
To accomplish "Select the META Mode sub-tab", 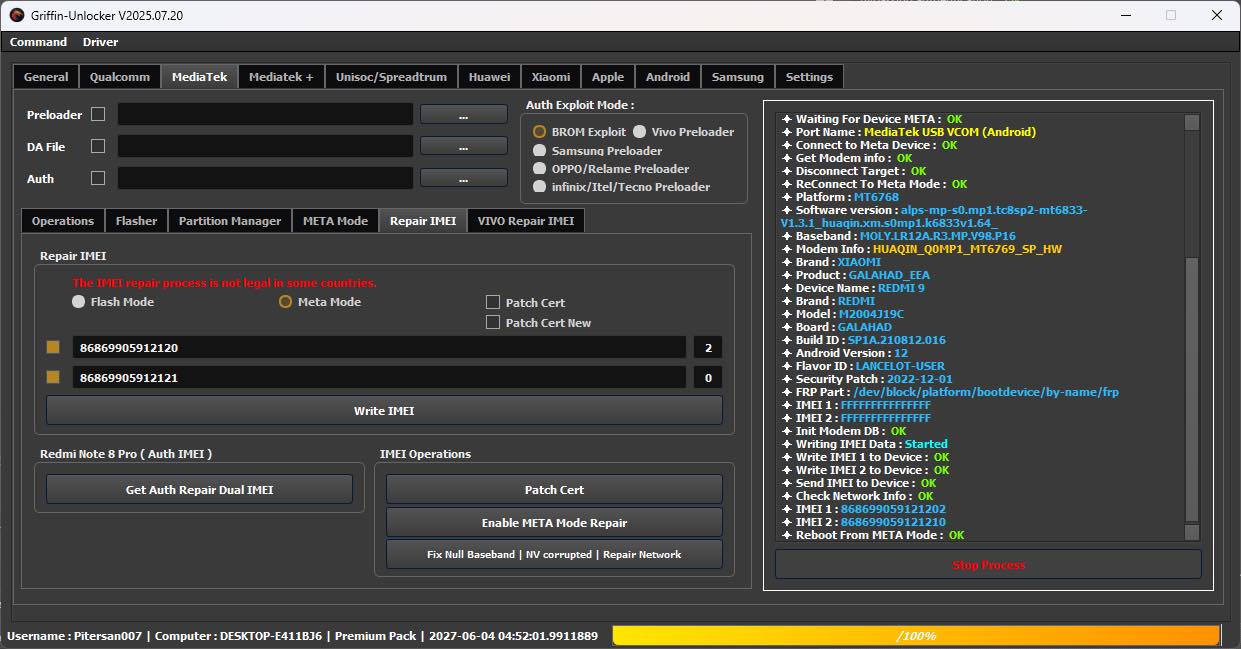I will (x=336, y=221).
